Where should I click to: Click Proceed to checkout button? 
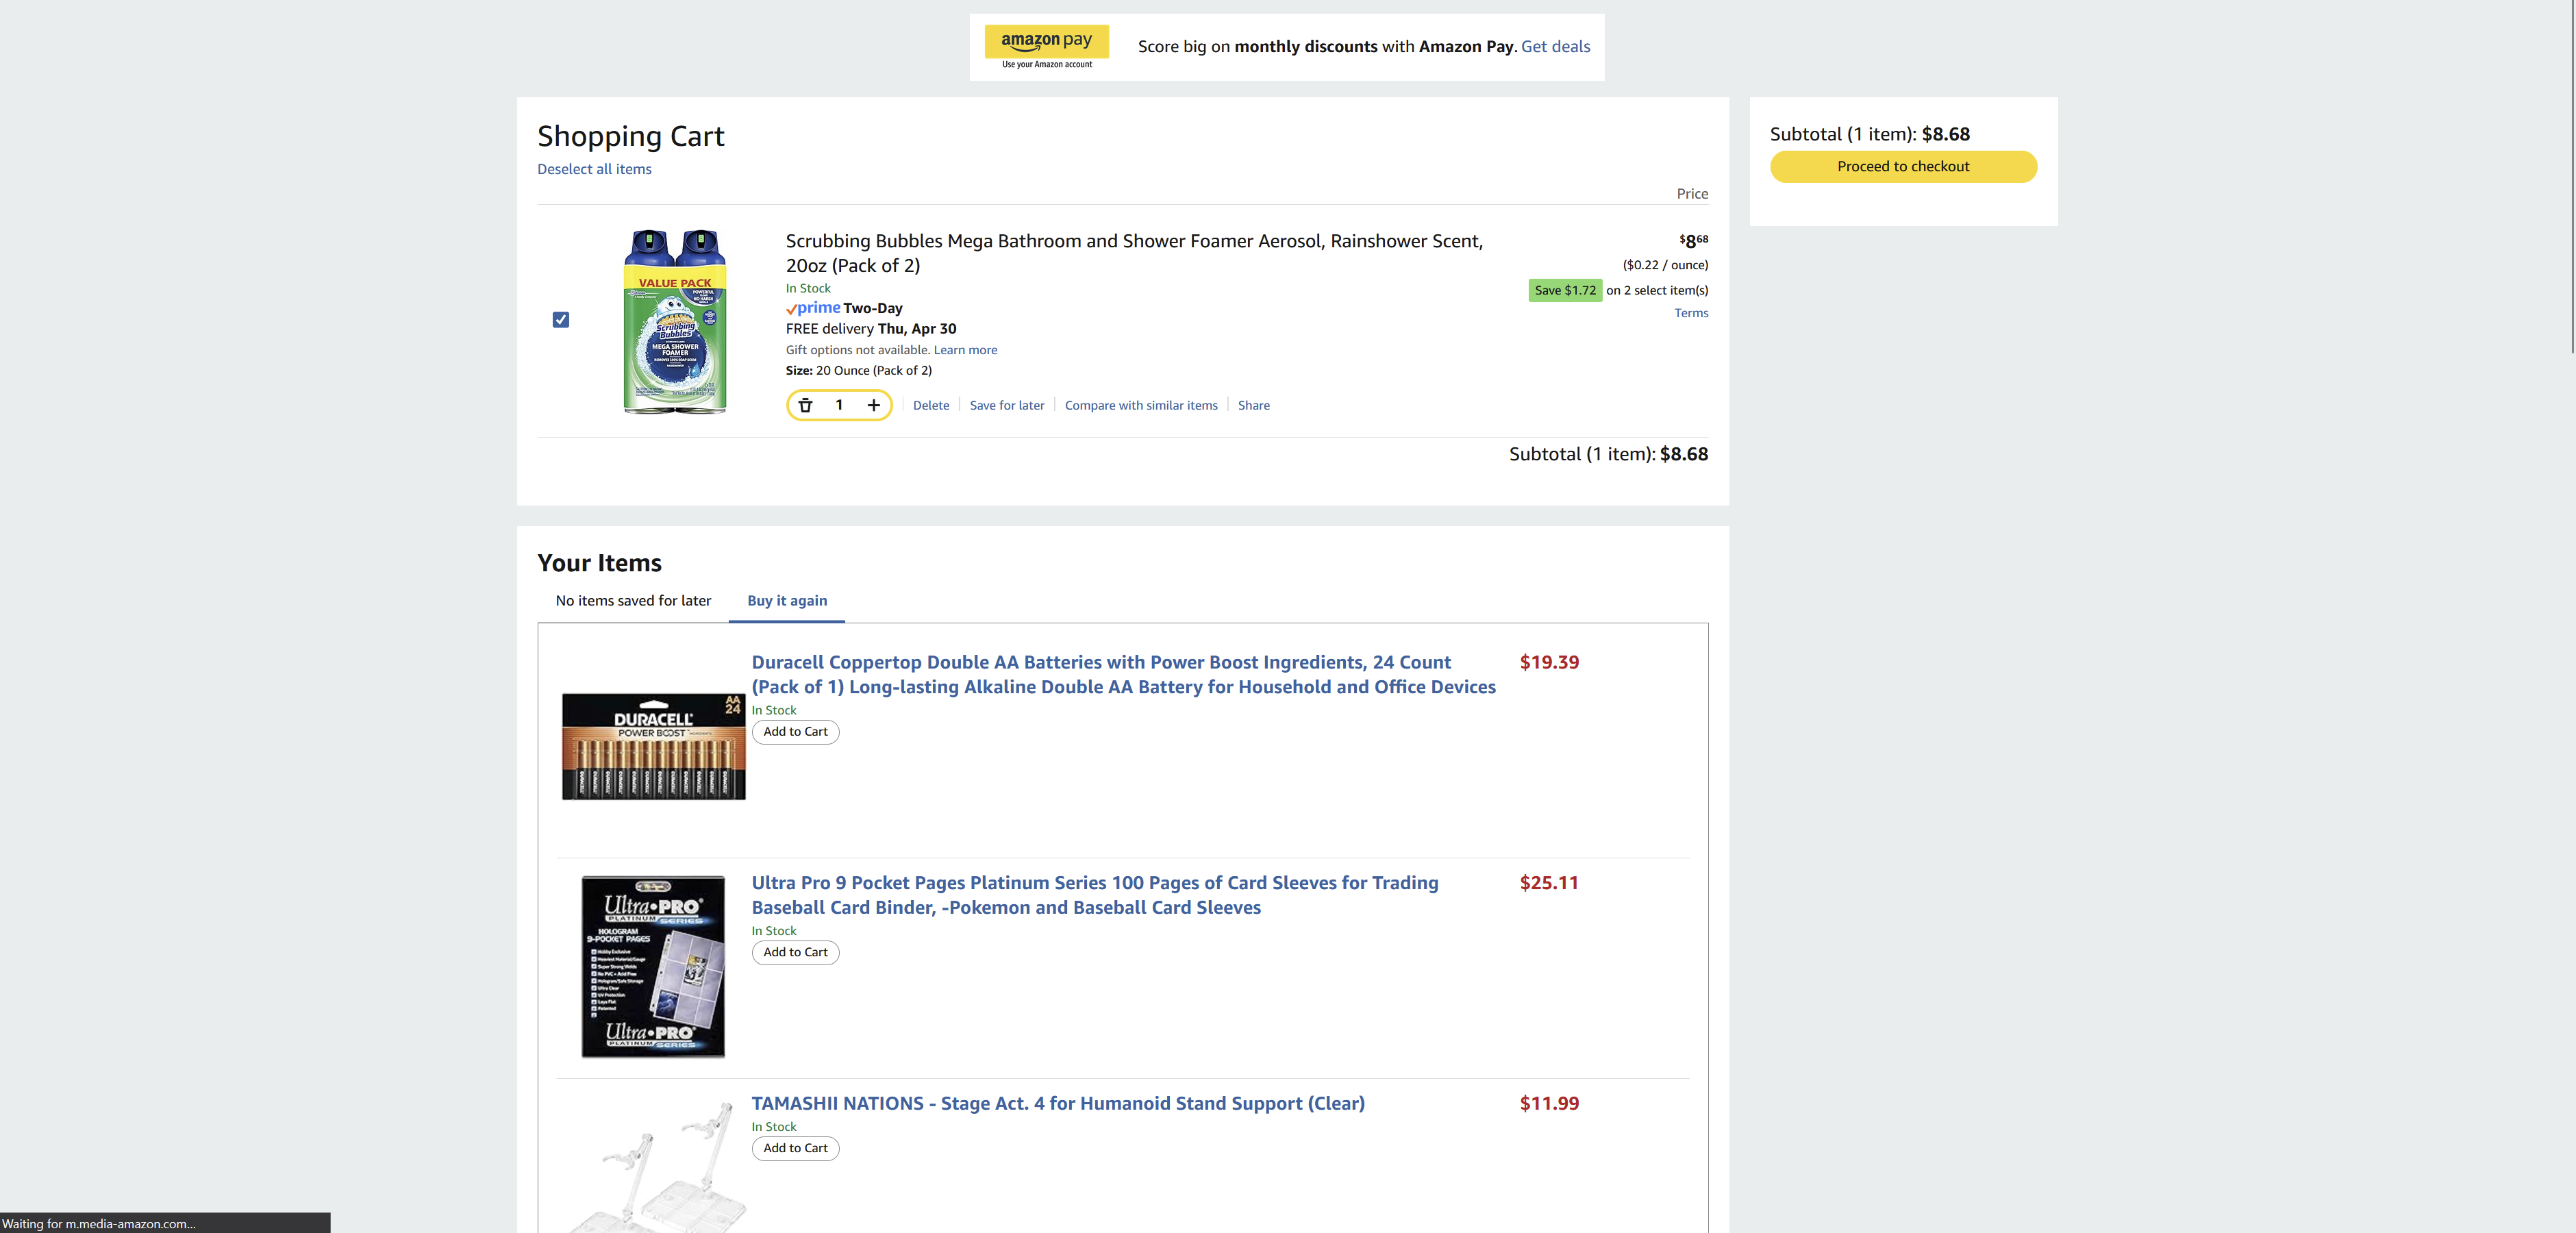click(1903, 167)
